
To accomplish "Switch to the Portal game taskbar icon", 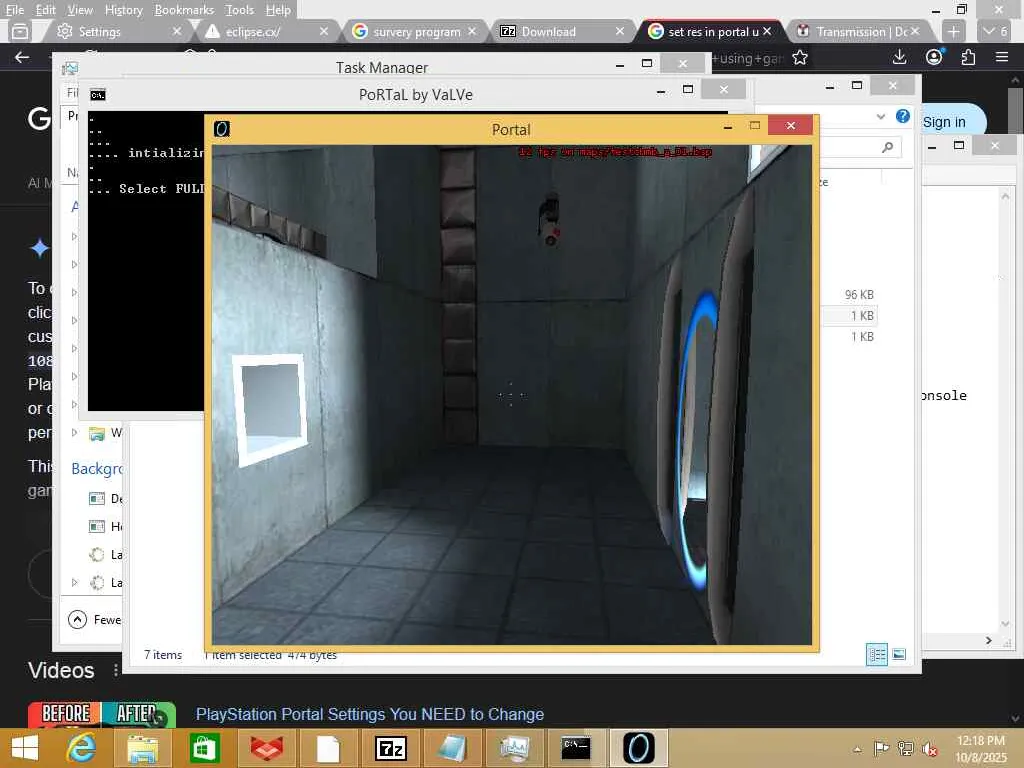I will 638,748.
